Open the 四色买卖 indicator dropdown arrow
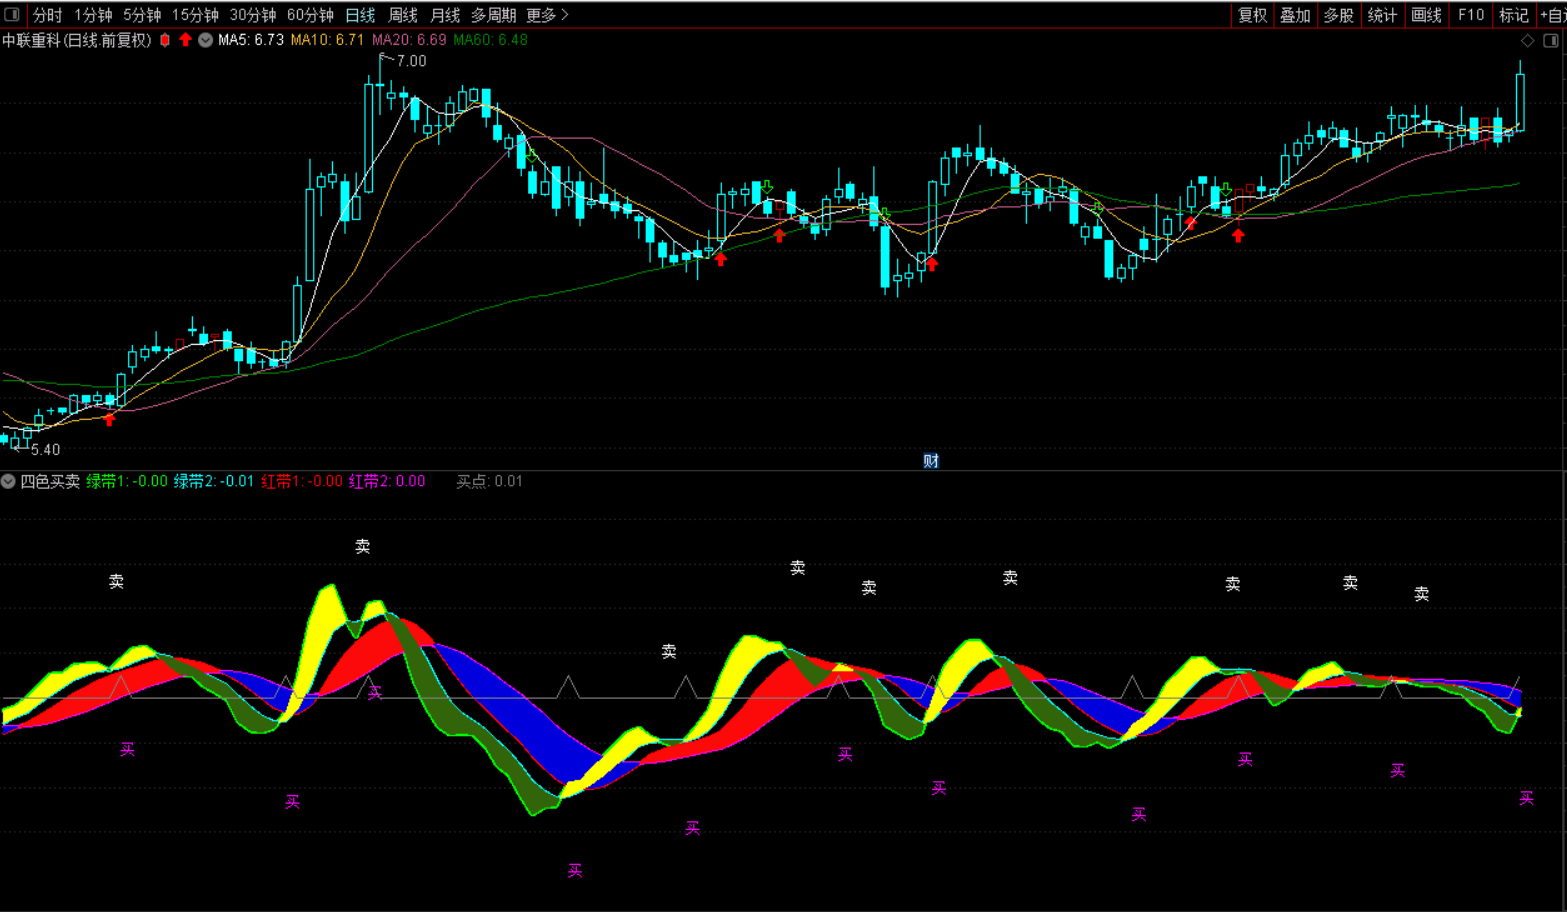The width and height of the screenshot is (1567, 912). click(8, 481)
